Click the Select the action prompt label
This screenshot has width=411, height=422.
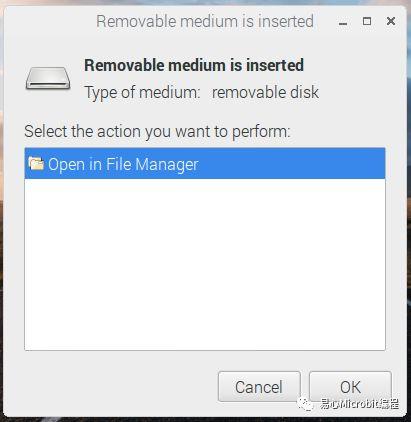[x=157, y=132]
